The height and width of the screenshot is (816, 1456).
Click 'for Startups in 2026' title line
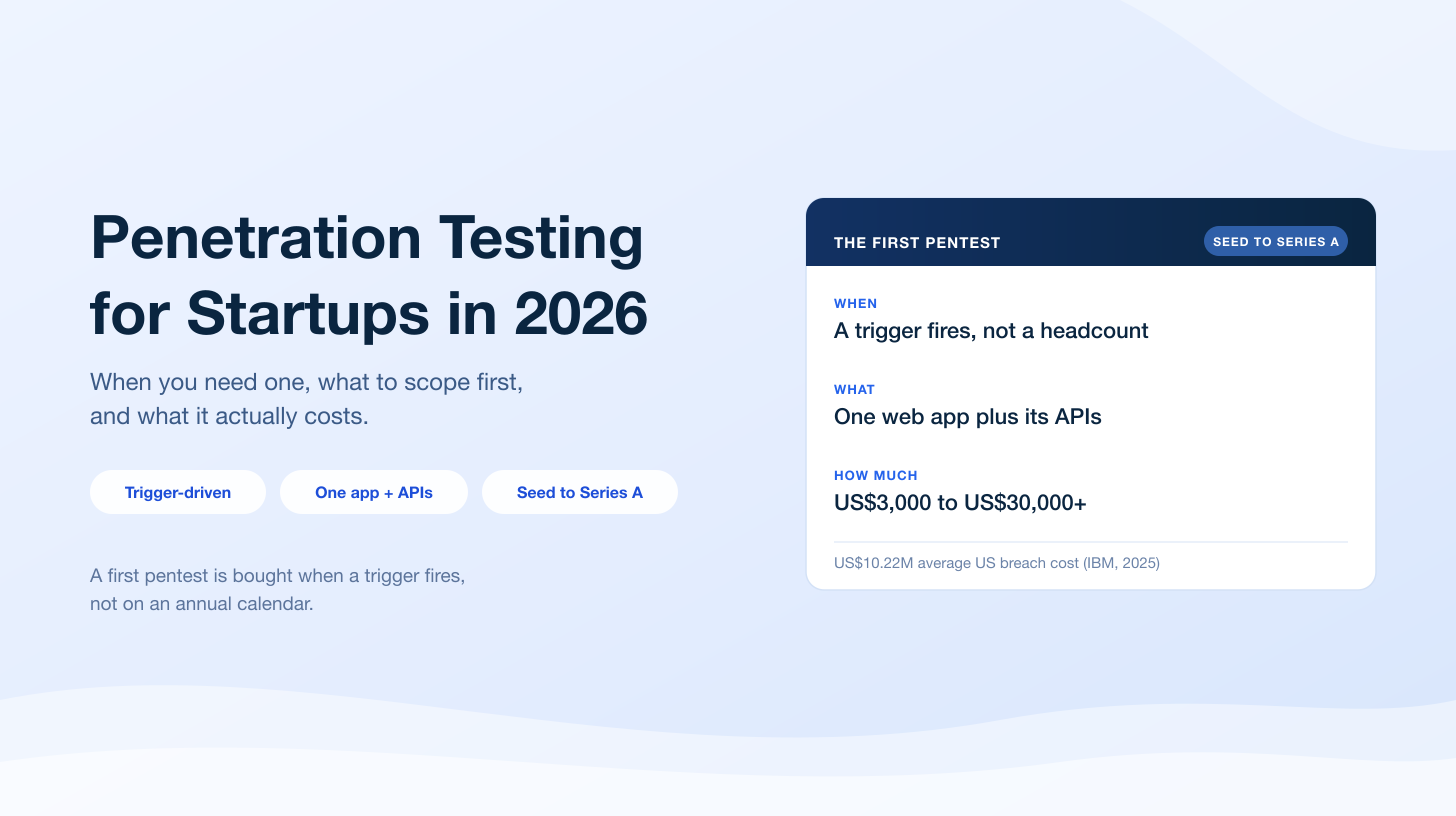coord(369,314)
